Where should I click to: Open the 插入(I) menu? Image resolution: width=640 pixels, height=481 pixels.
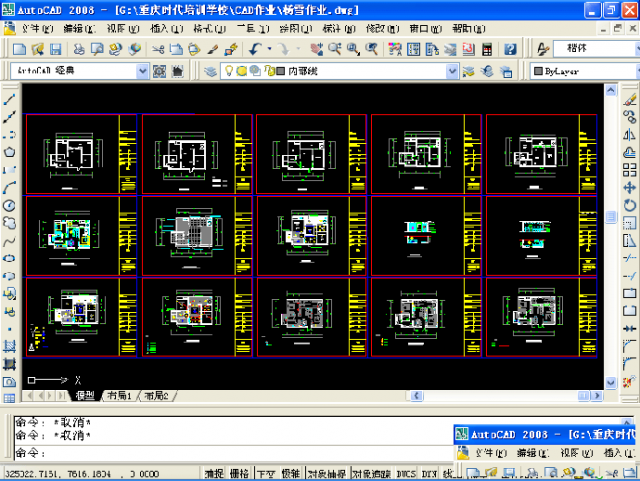point(163,28)
